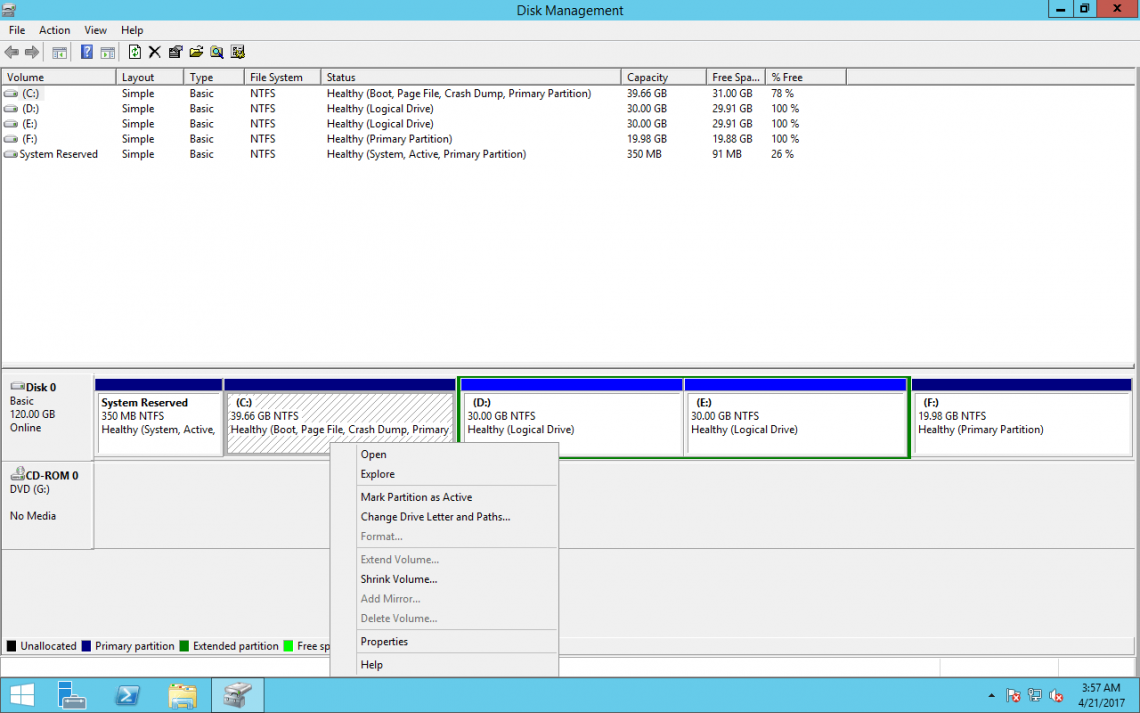Open the Action menu
Screen dimensions: 1140x713
click(54, 30)
